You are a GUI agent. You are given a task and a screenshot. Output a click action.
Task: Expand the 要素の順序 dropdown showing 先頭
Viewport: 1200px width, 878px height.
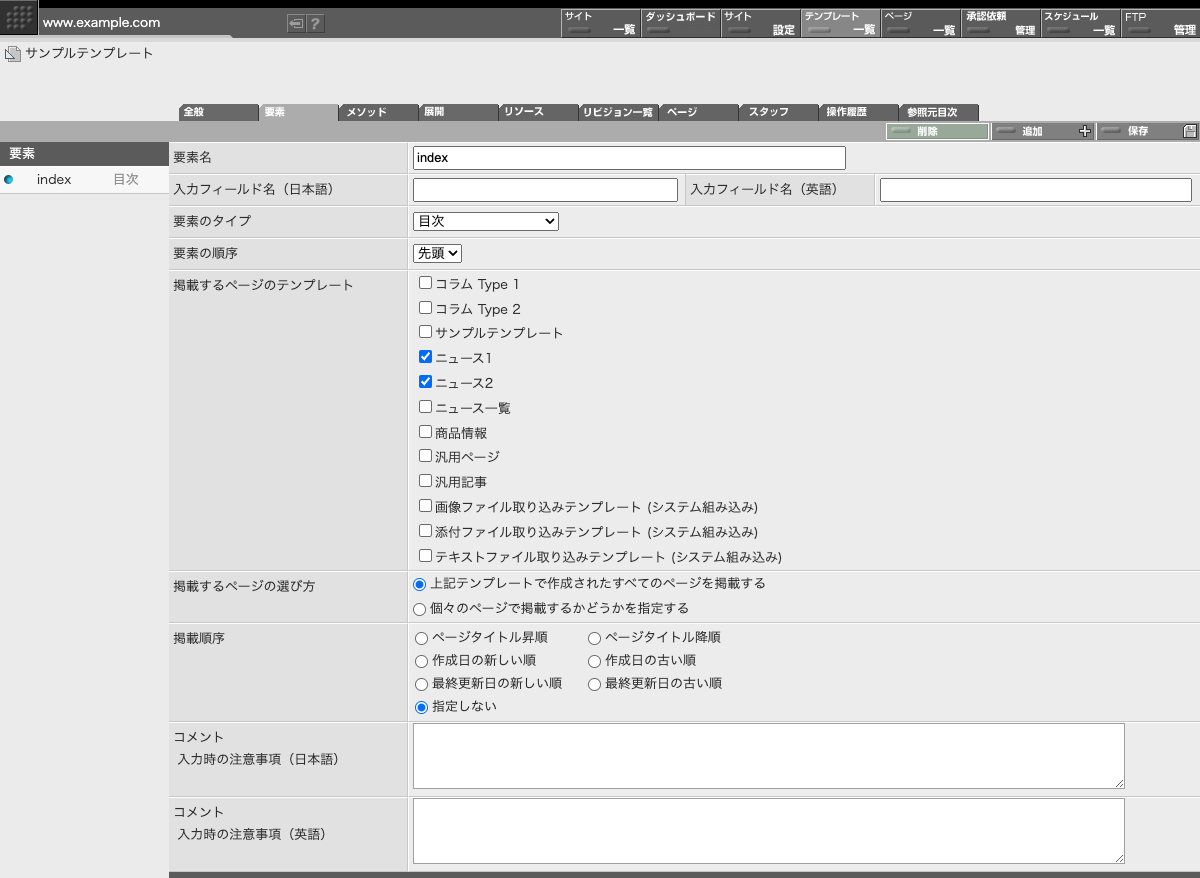click(x=437, y=254)
